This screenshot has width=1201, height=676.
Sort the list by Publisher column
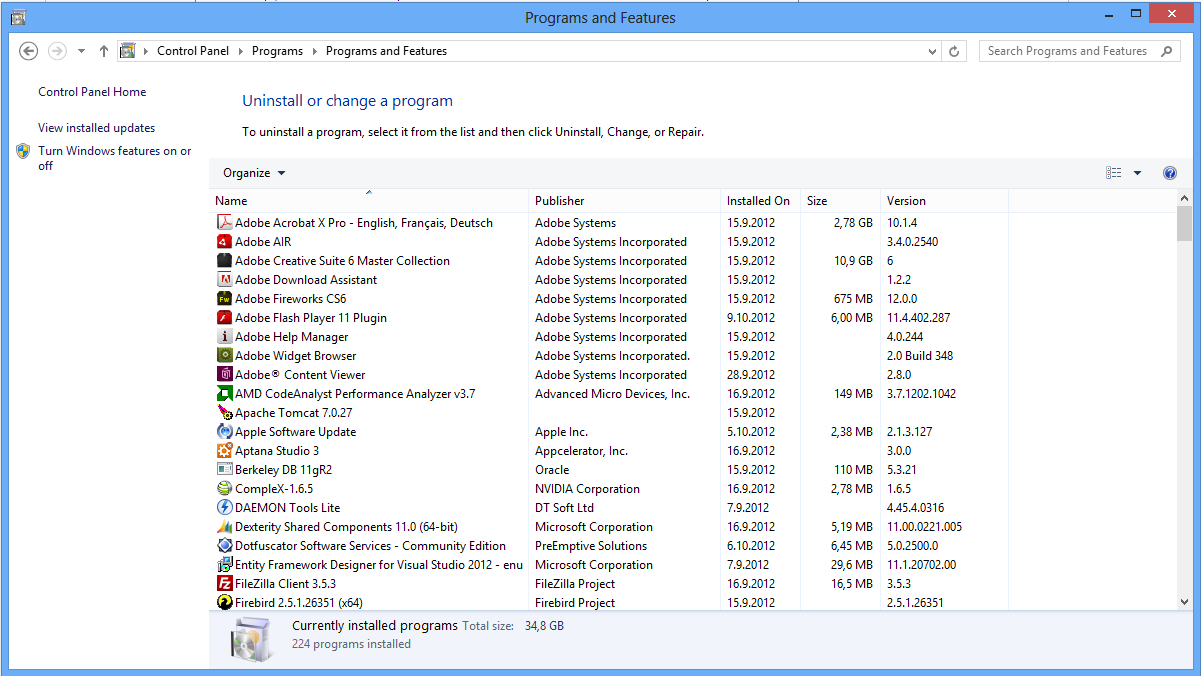coord(560,201)
